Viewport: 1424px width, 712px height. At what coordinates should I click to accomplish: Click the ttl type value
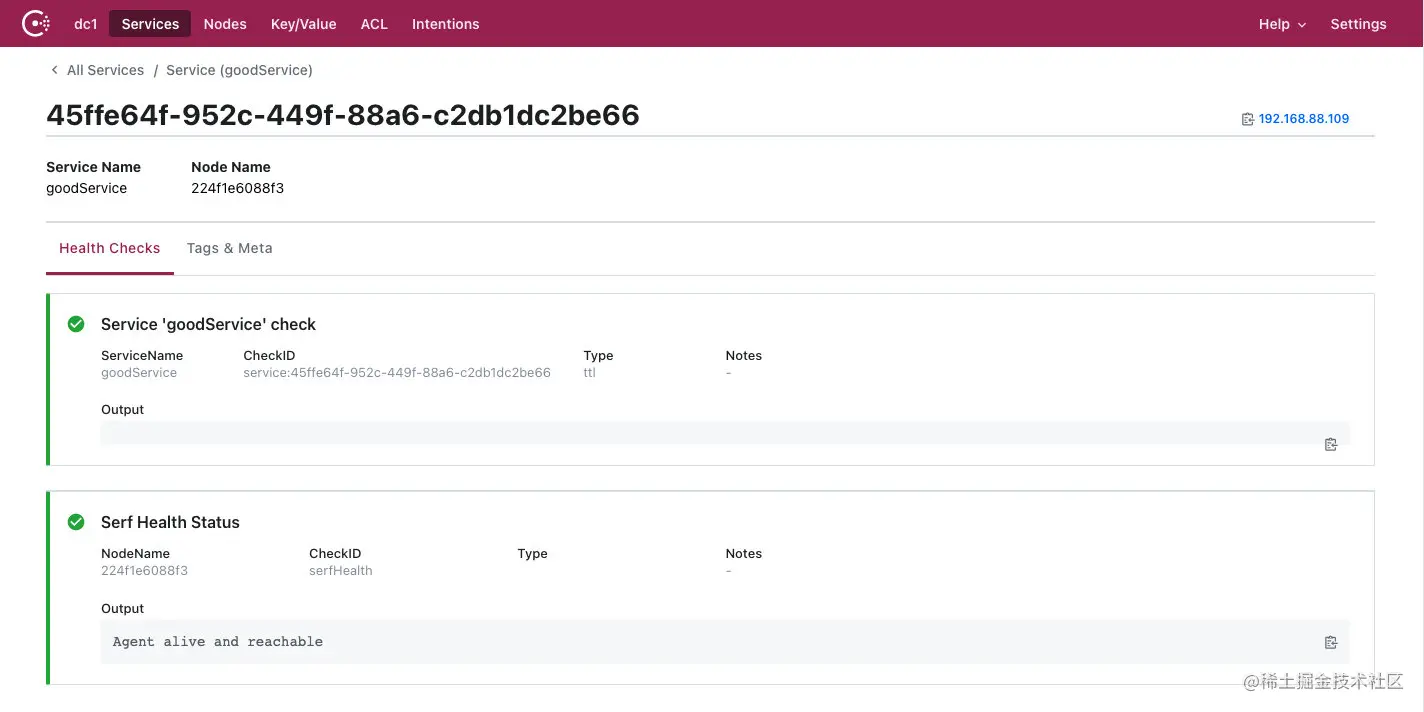[x=590, y=373]
